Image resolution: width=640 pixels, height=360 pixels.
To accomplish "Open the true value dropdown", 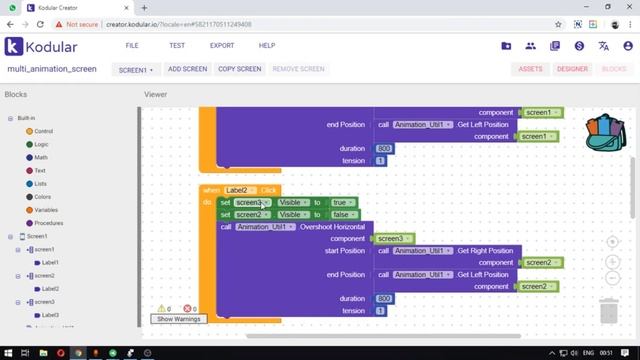I will 342,202.
